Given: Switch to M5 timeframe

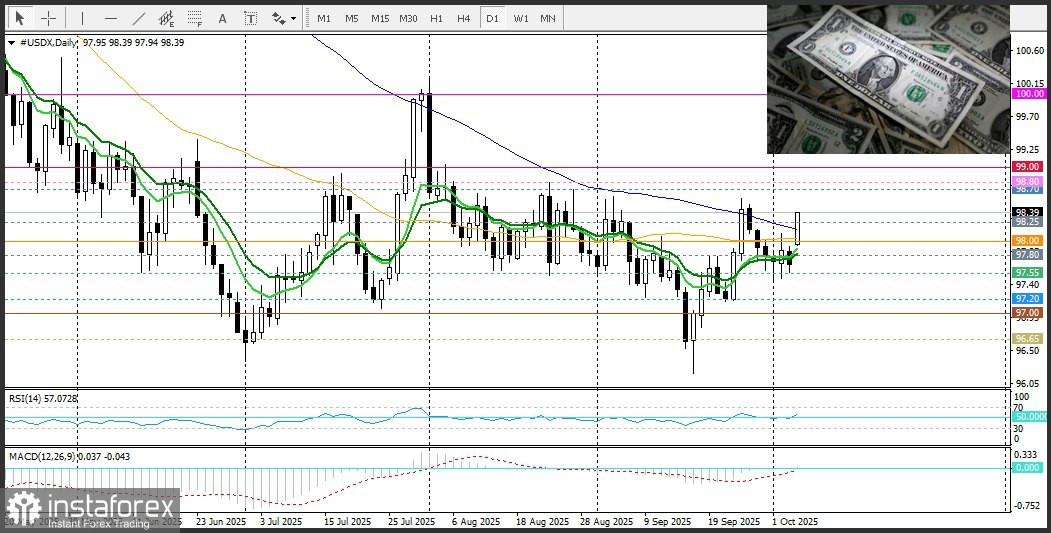Looking at the screenshot, I should click(352, 18).
